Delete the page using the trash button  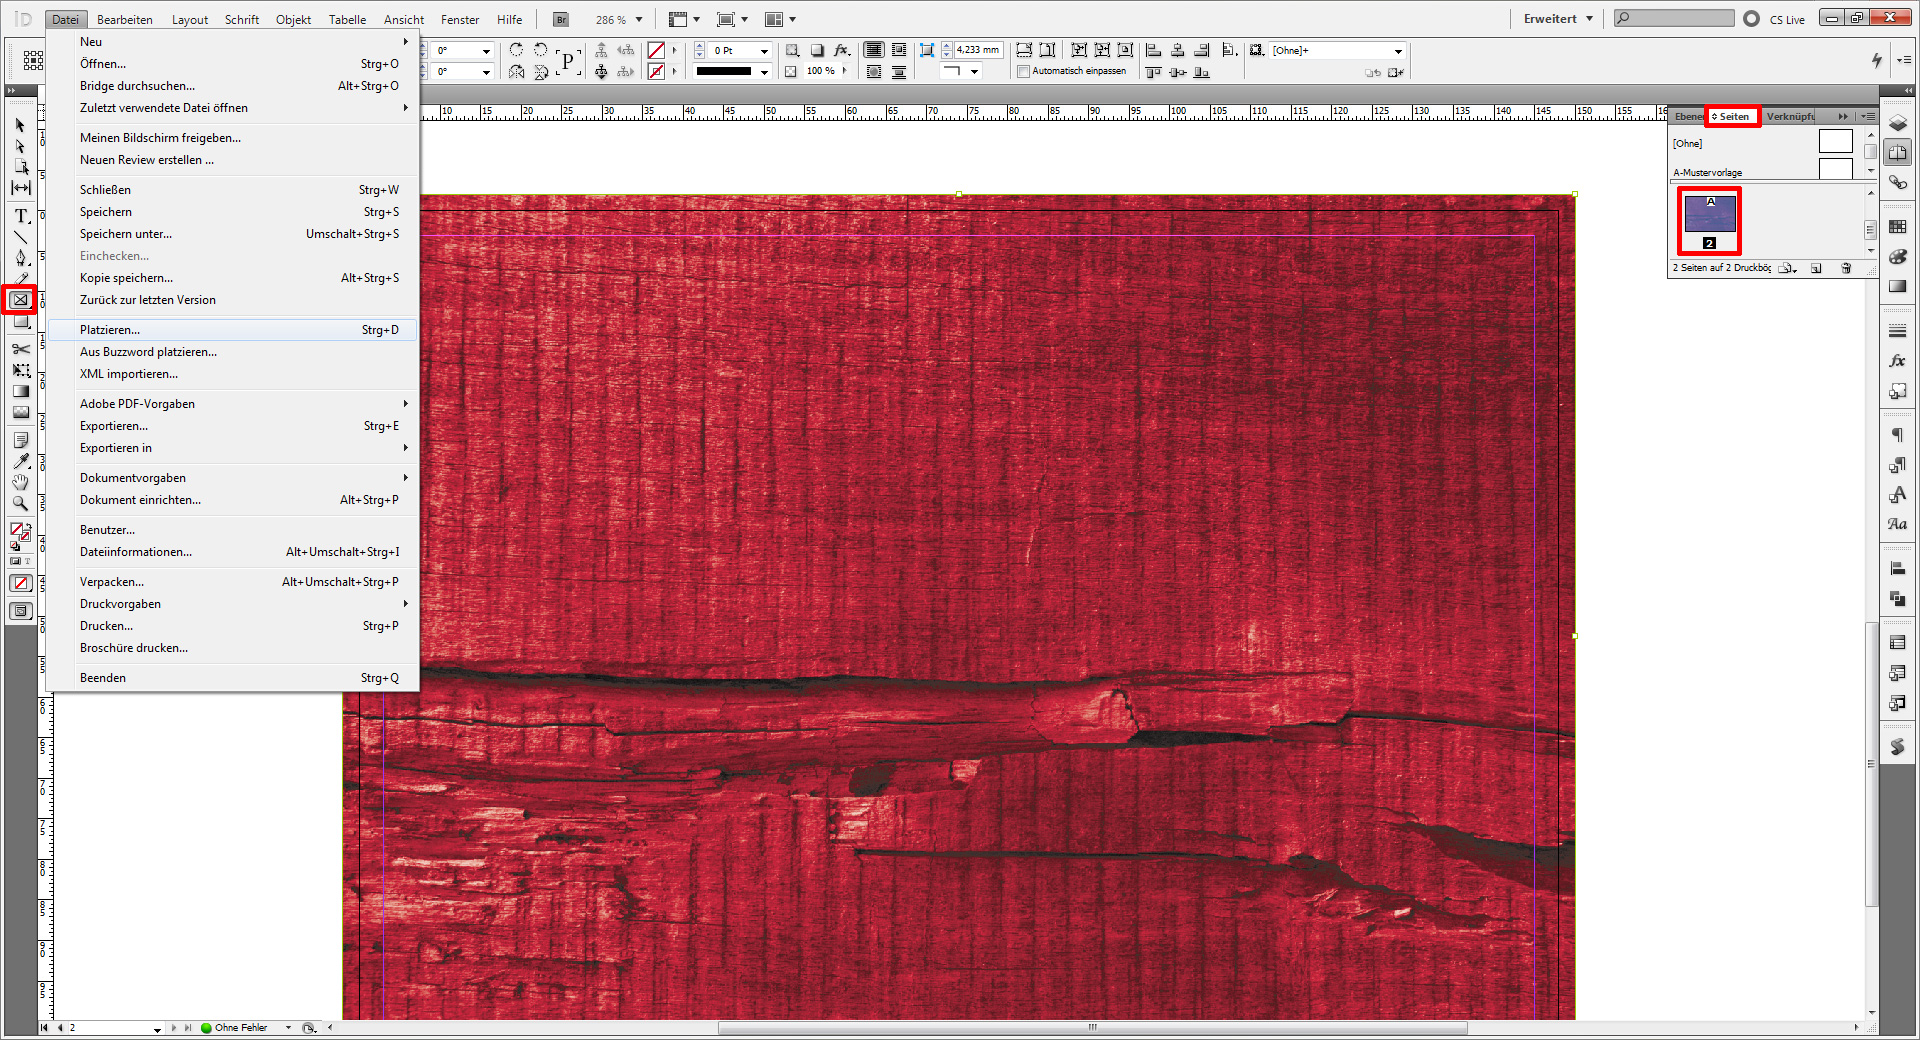1846,268
